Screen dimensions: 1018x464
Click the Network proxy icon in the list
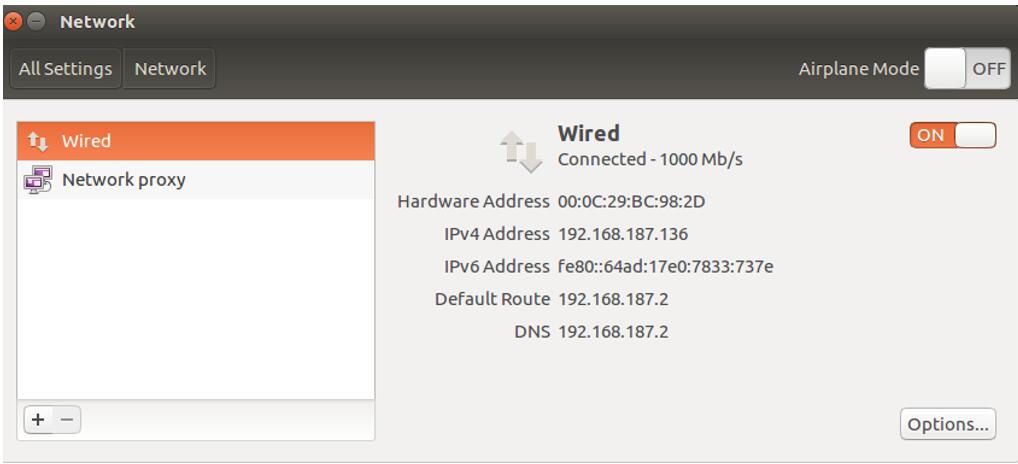(x=38, y=181)
